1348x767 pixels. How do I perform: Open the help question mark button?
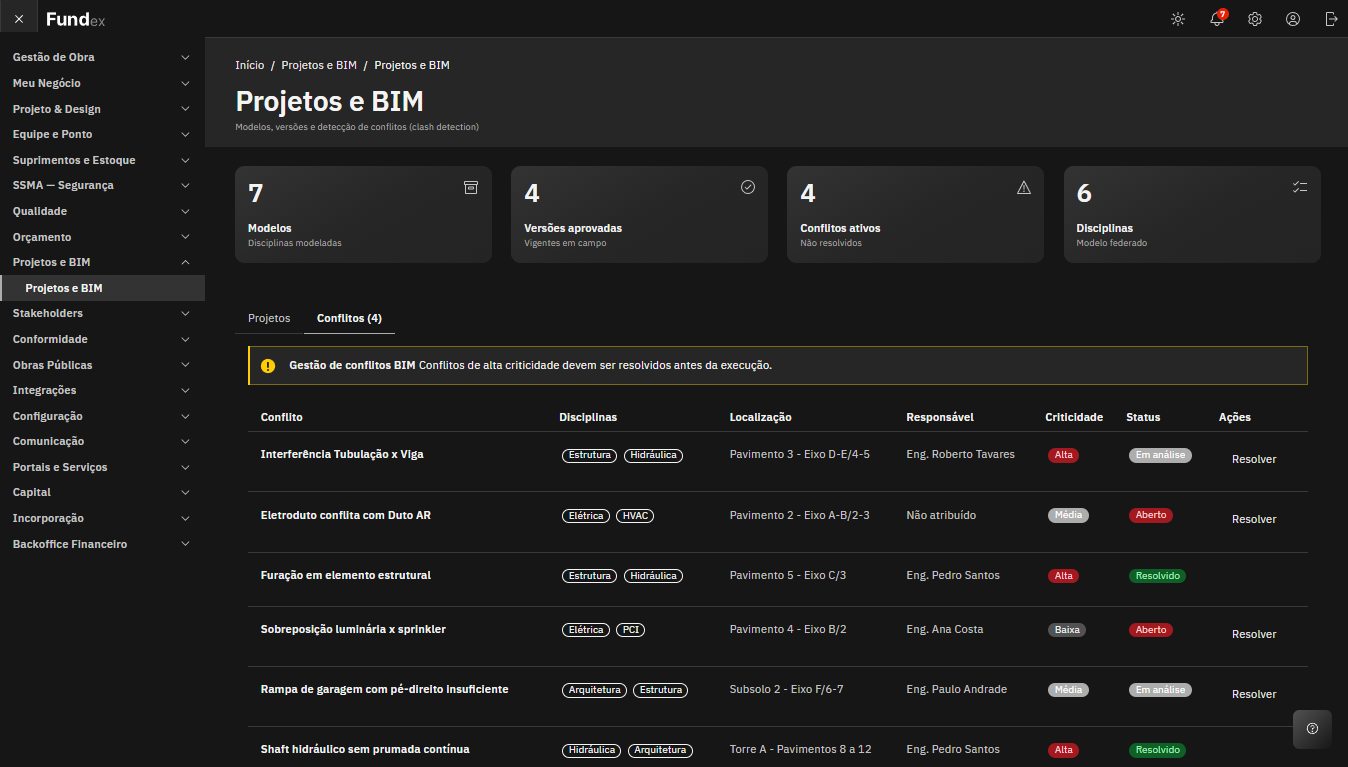(x=1312, y=729)
